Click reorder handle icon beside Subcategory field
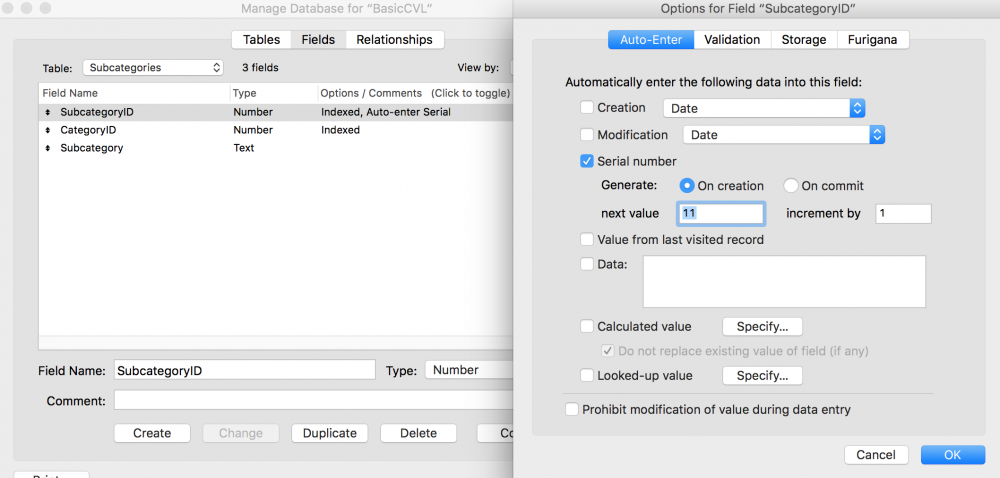The image size is (1000, 478). point(48,148)
